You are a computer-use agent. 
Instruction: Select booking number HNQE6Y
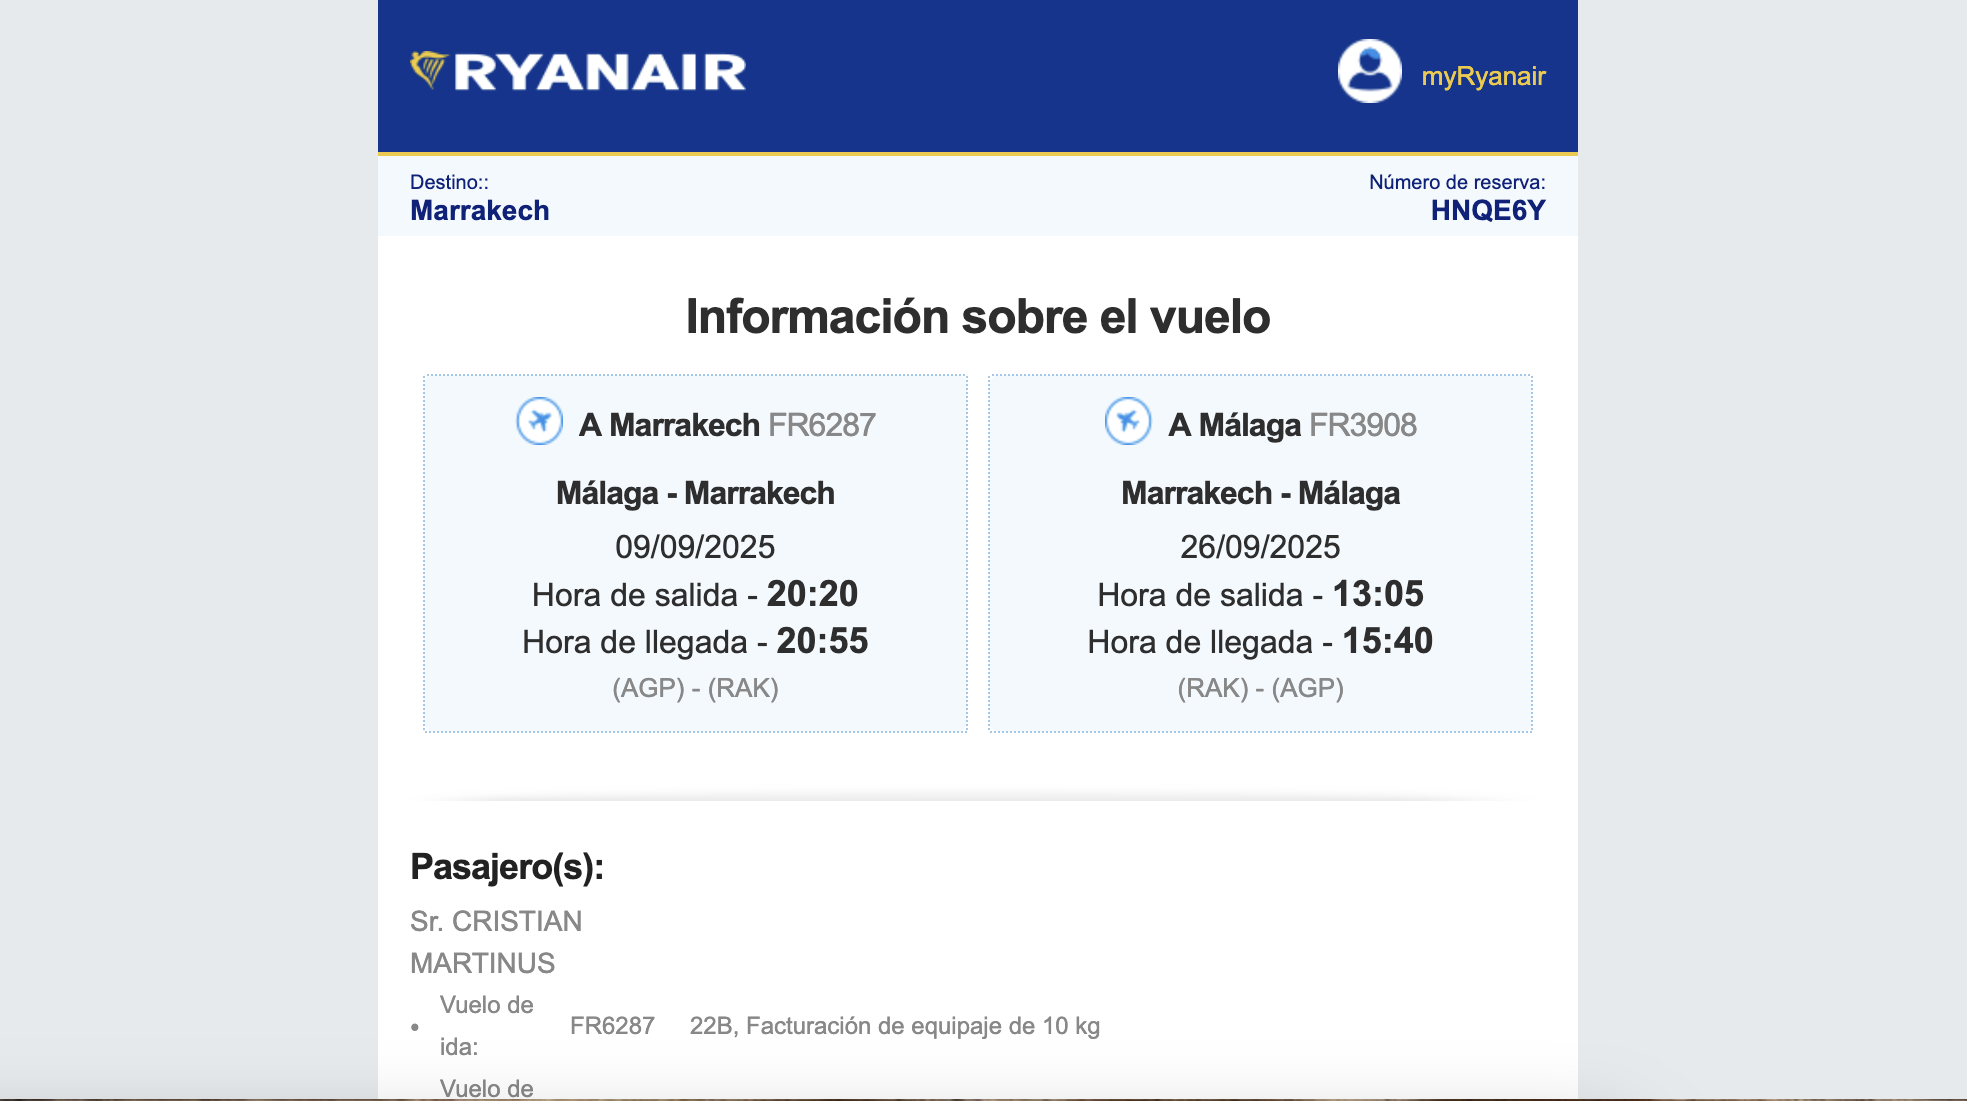point(1487,210)
